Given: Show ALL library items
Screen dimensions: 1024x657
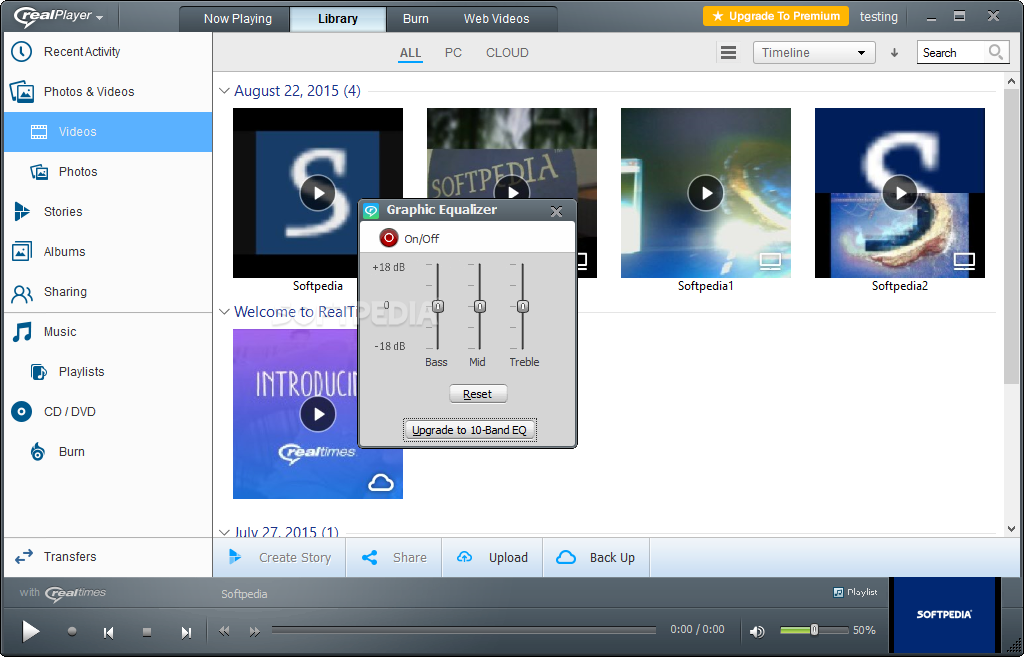Looking at the screenshot, I should pyautogui.click(x=410, y=53).
